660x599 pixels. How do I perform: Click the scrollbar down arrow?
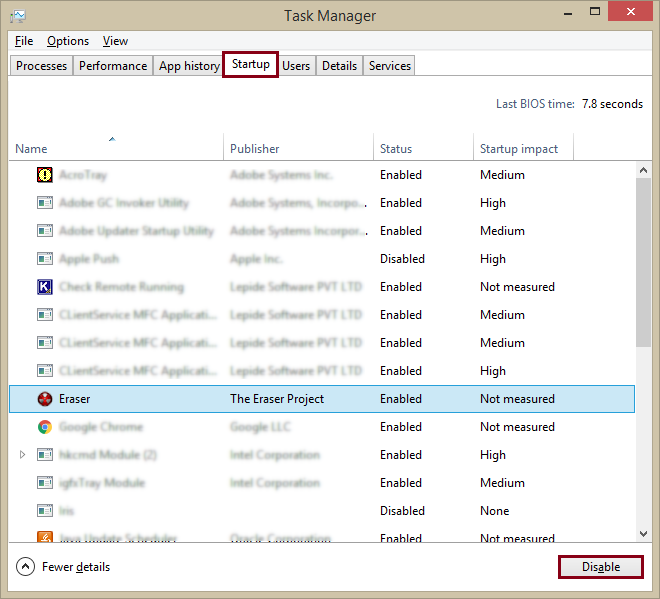(x=643, y=534)
